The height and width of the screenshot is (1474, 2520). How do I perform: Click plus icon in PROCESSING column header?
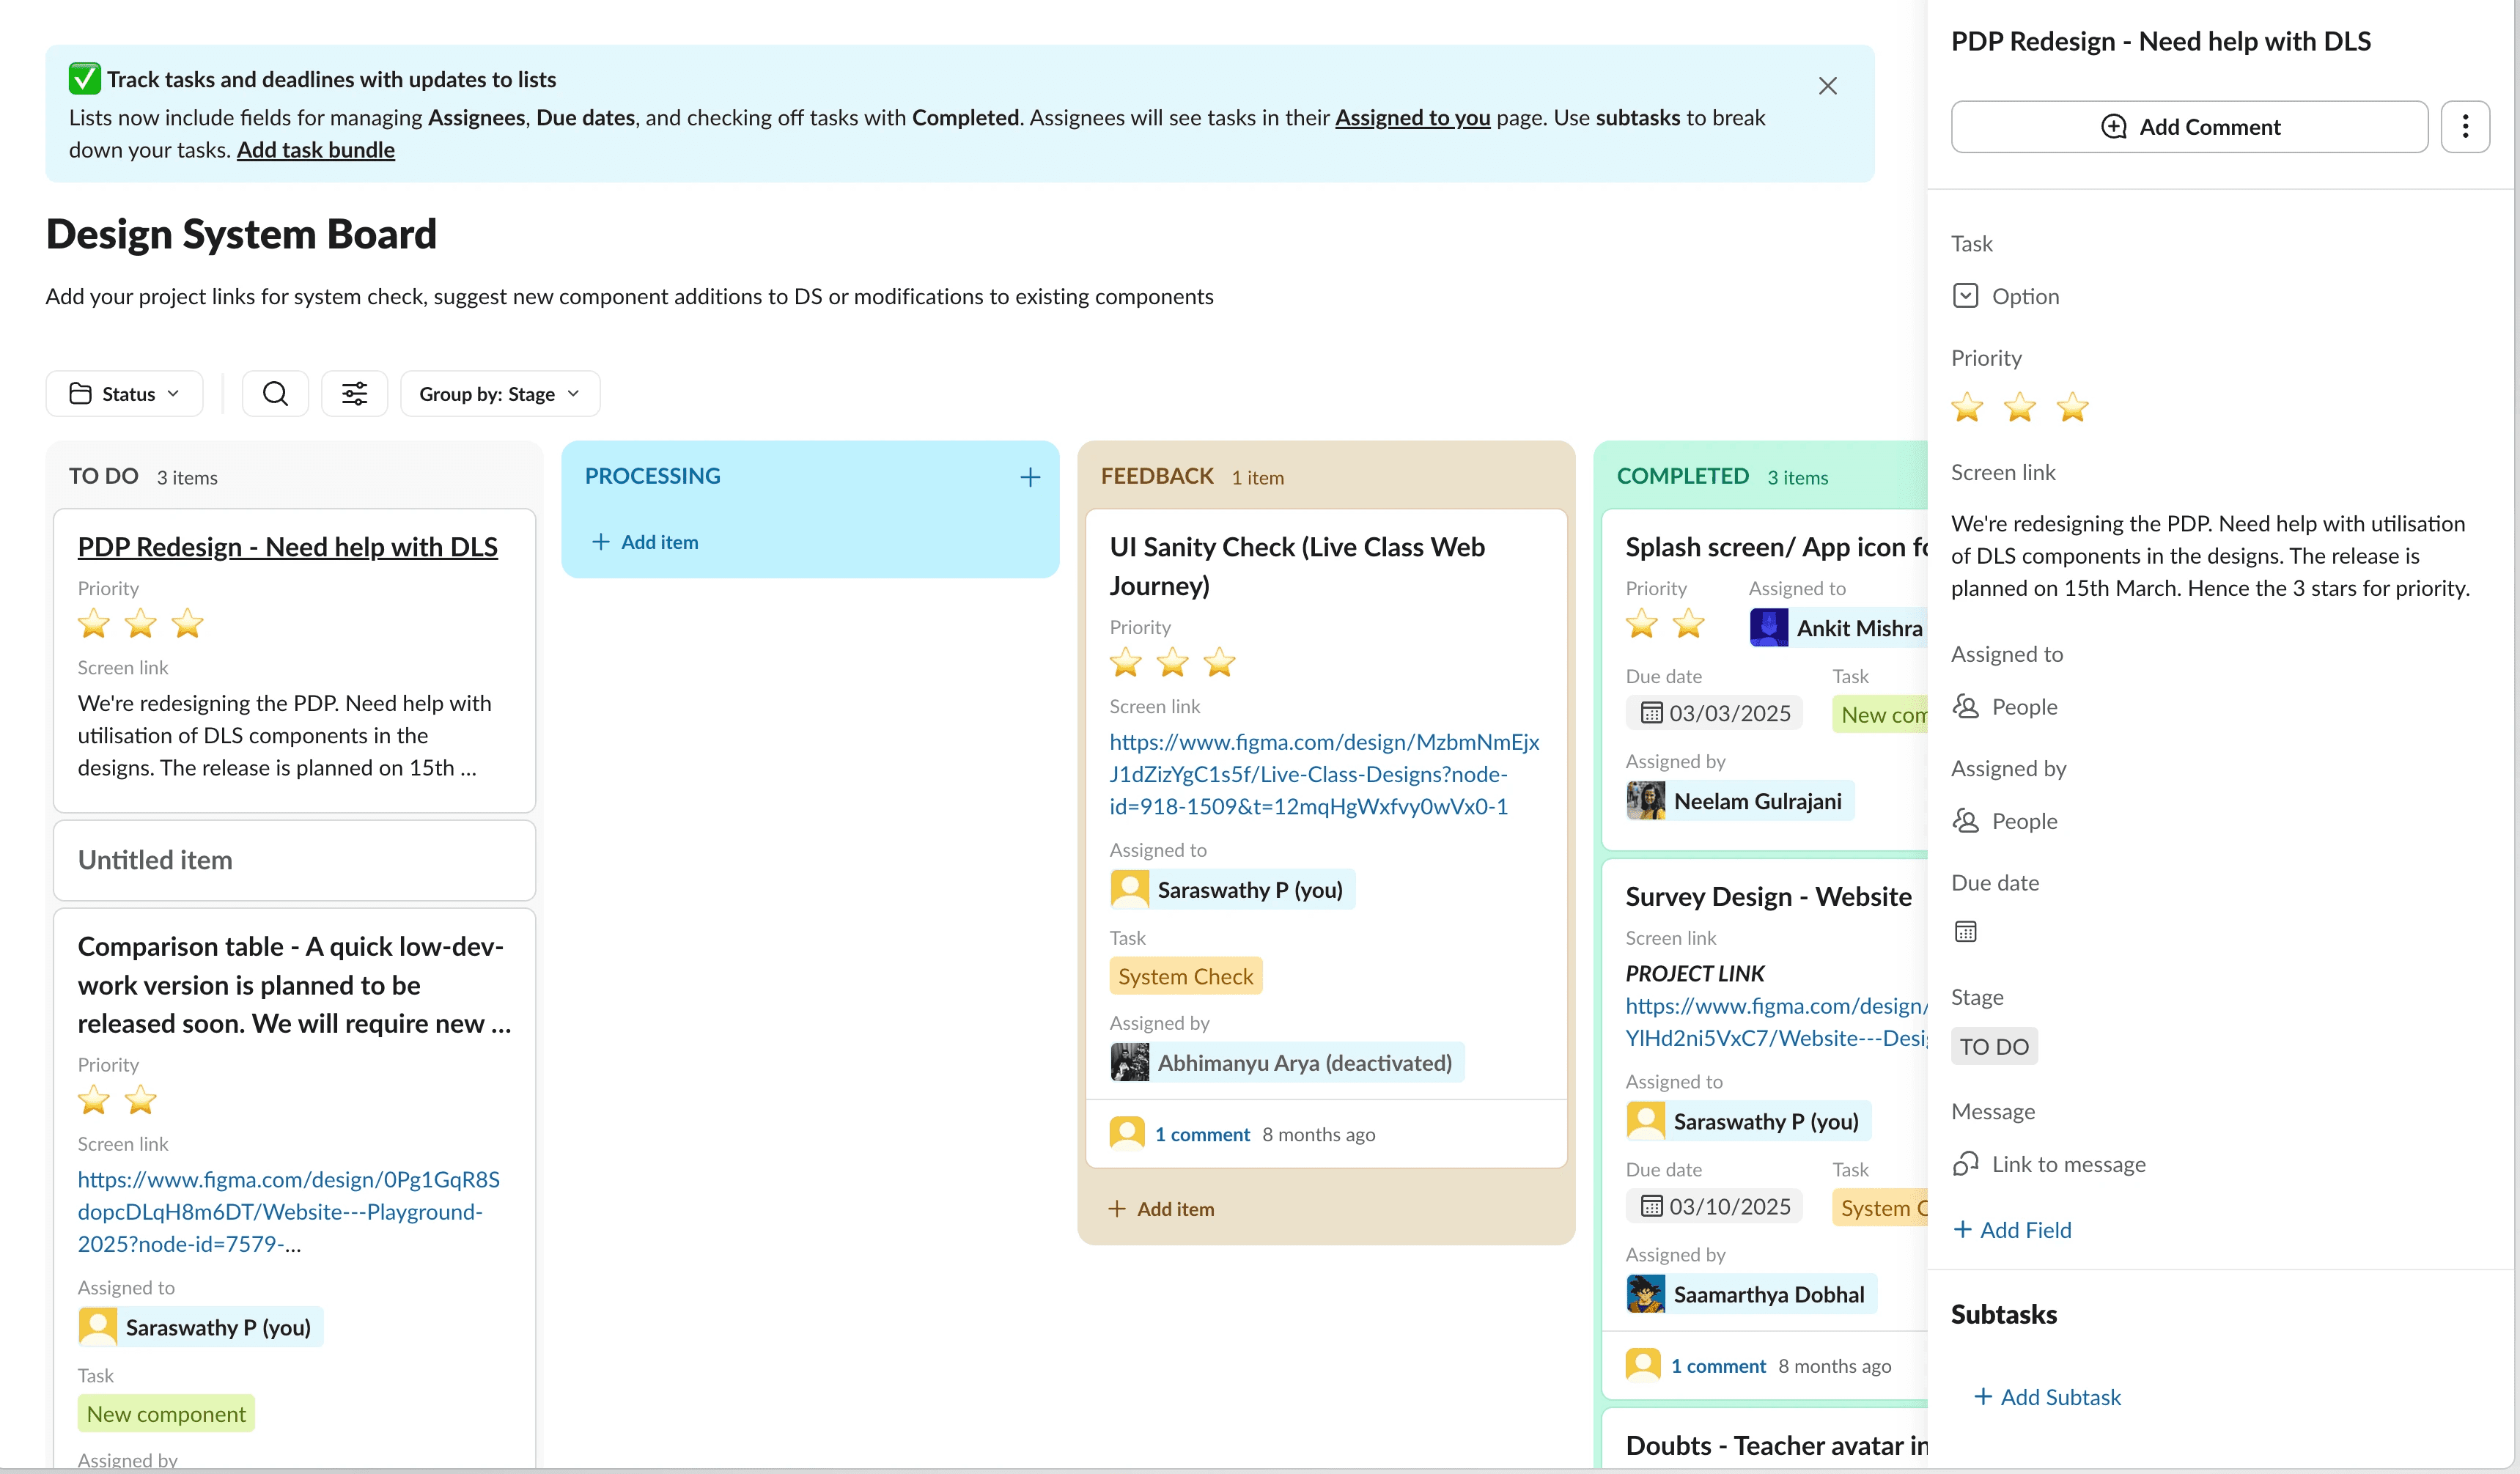1029,477
